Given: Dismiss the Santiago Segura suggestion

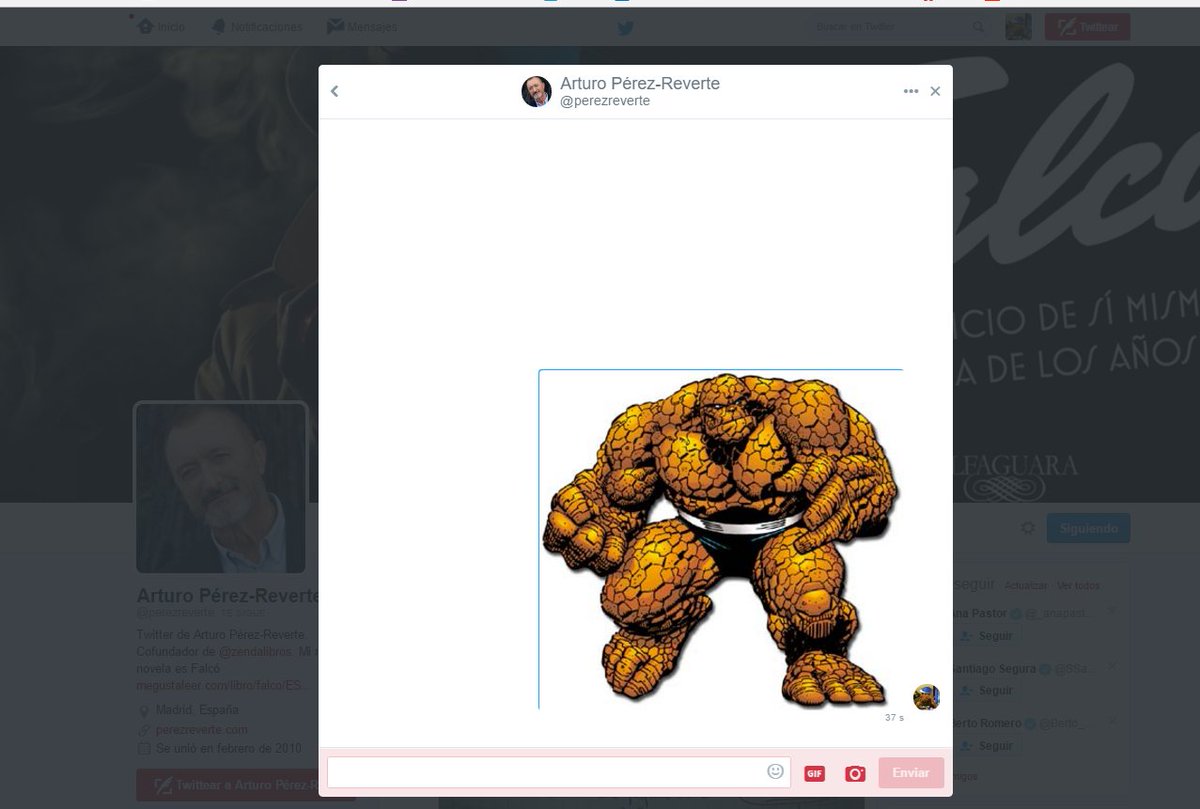Looking at the screenshot, I should coord(1113,665).
